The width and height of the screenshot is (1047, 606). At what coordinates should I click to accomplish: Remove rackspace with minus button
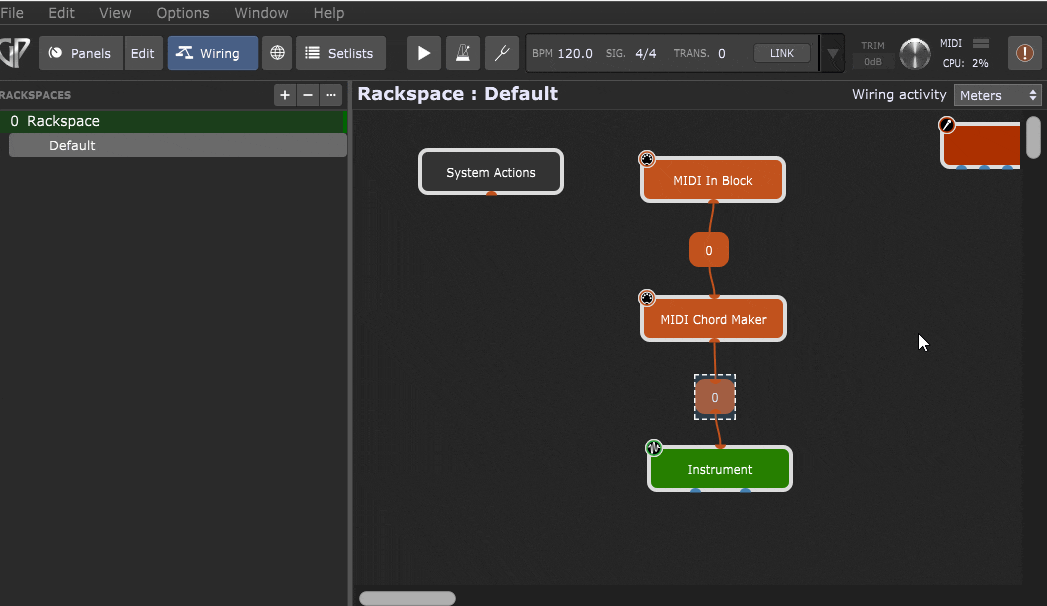point(308,95)
